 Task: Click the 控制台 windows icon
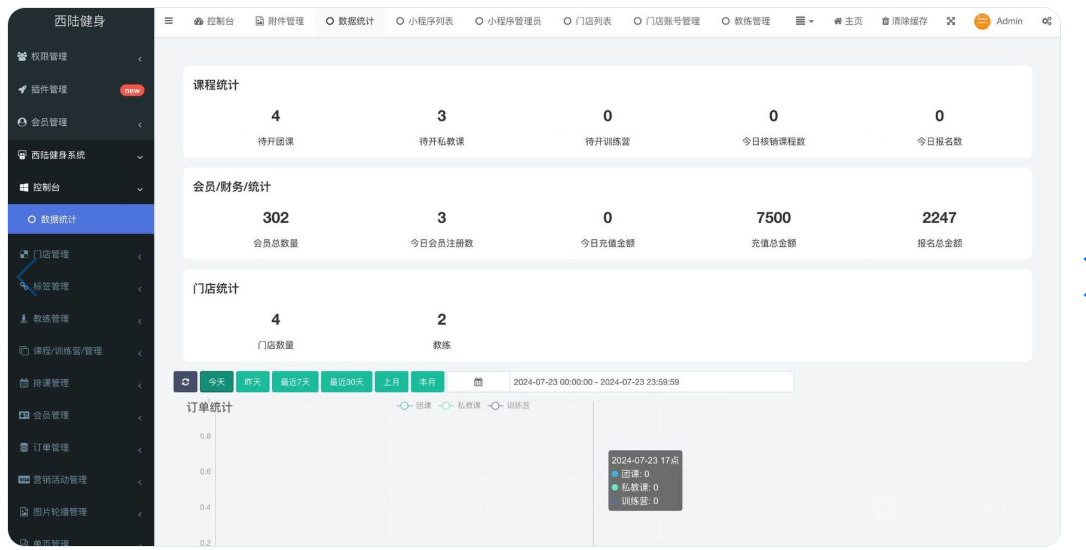coord(24,188)
